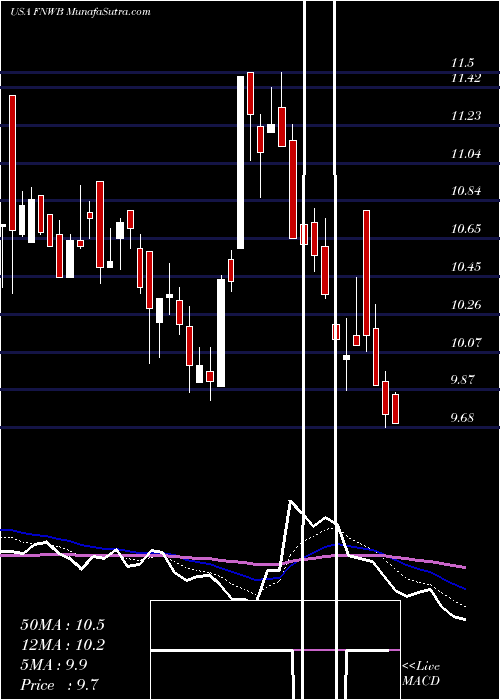Click the '<<Live MACD' label

(421, 674)
